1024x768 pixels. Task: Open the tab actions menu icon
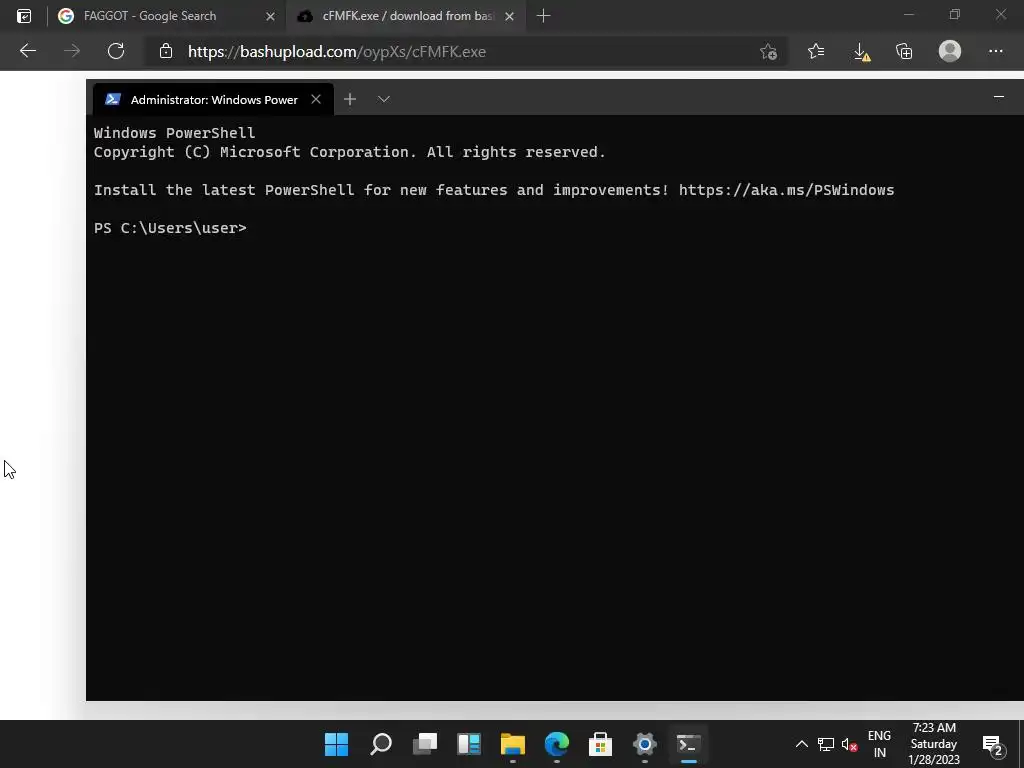coord(24,16)
